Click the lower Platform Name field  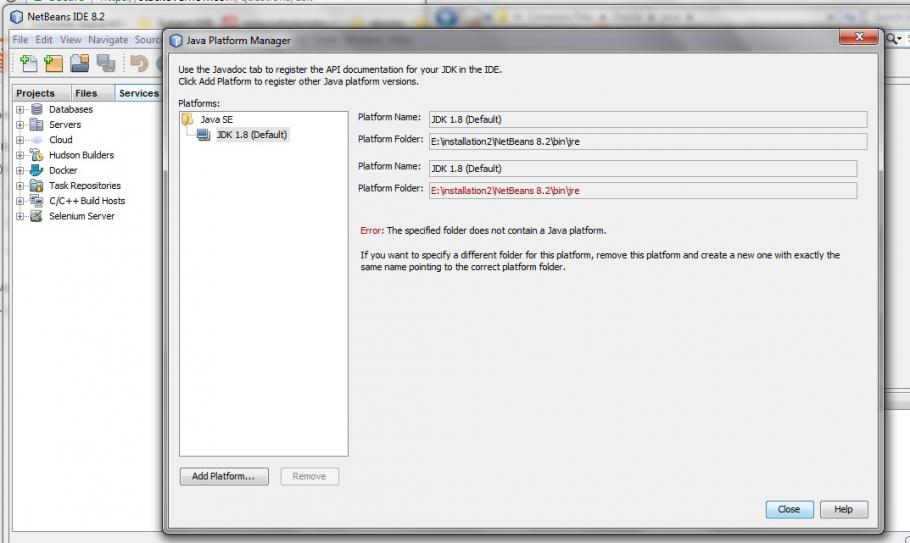(x=643, y=169)
